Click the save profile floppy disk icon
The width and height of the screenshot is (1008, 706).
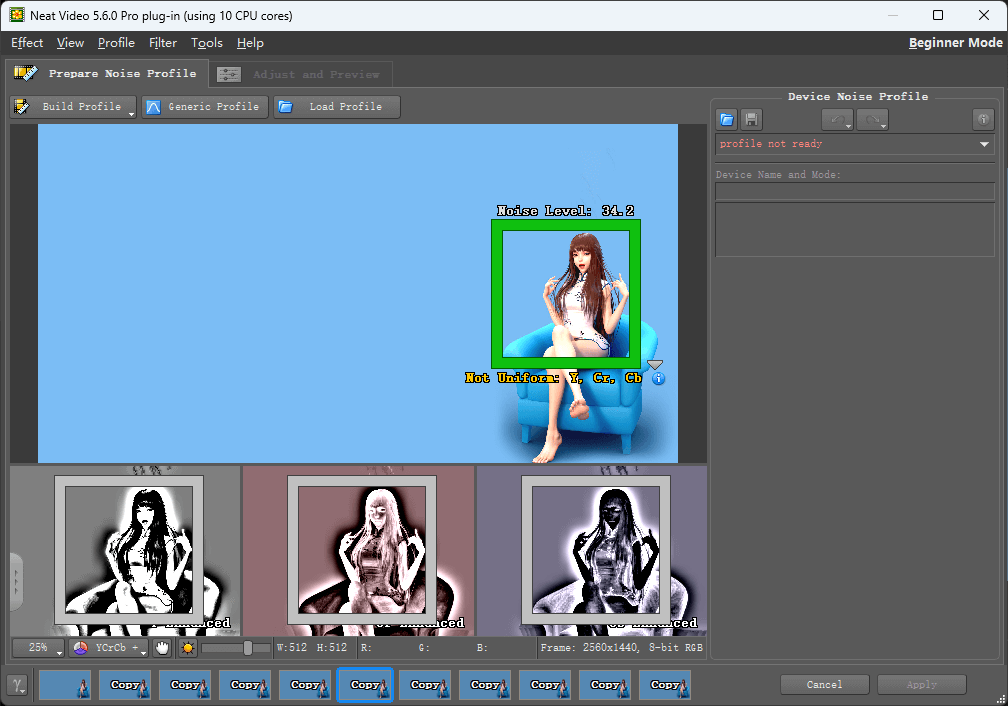(x=750, y=120)
